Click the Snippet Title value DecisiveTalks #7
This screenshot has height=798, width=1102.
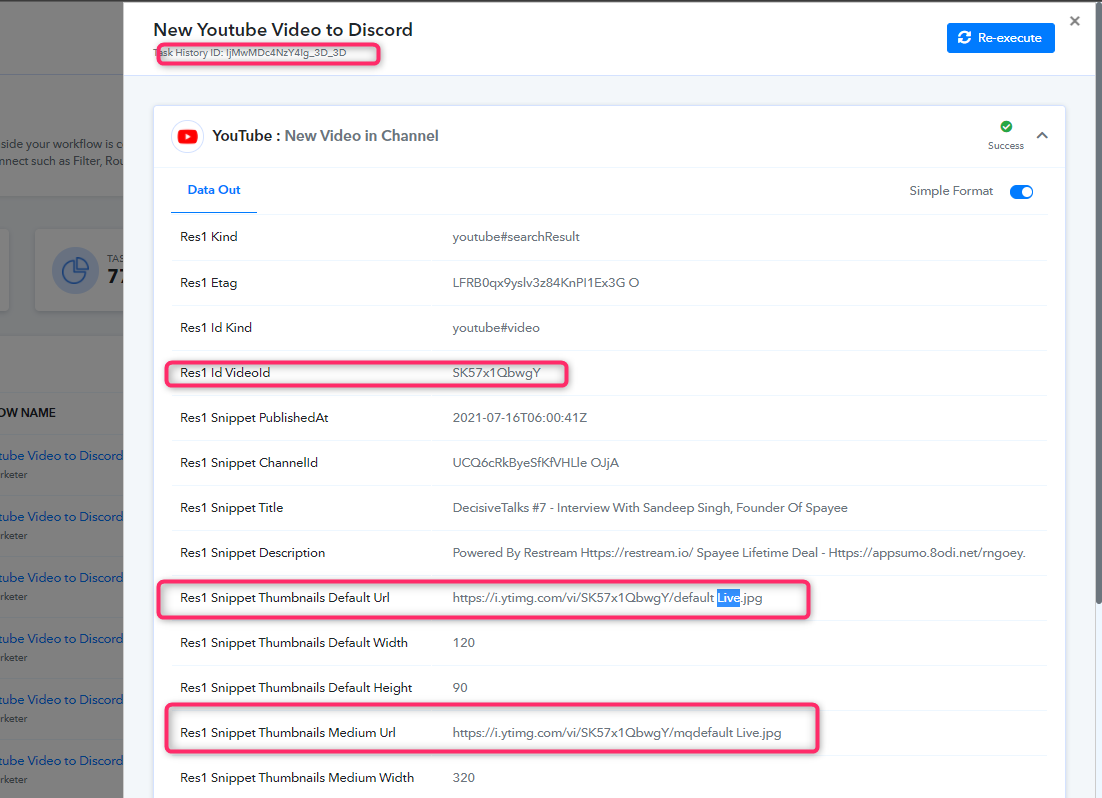(650, 508)
